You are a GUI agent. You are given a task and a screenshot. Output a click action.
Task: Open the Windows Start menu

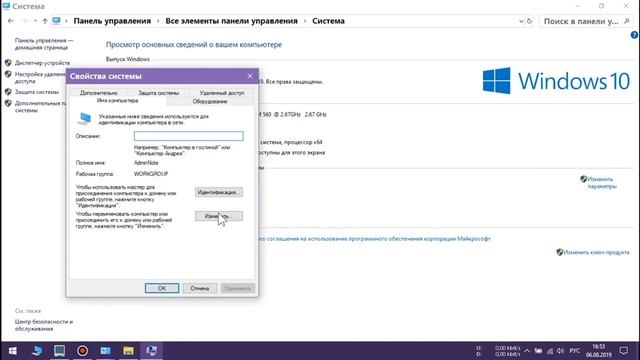coord(13,351)
